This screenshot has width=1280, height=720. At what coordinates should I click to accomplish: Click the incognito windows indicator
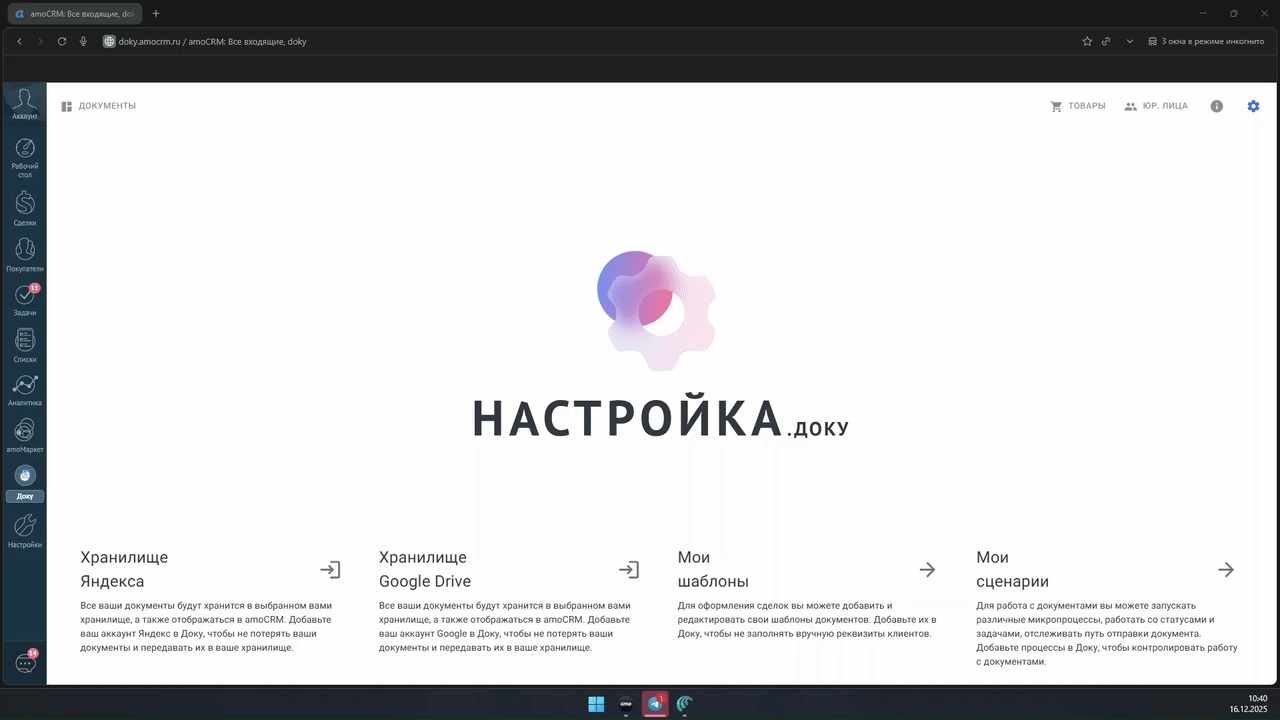[1205, 41]
